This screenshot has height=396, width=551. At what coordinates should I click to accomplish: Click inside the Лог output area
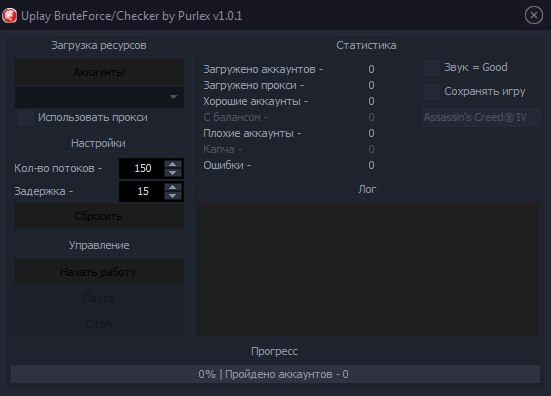368,269
